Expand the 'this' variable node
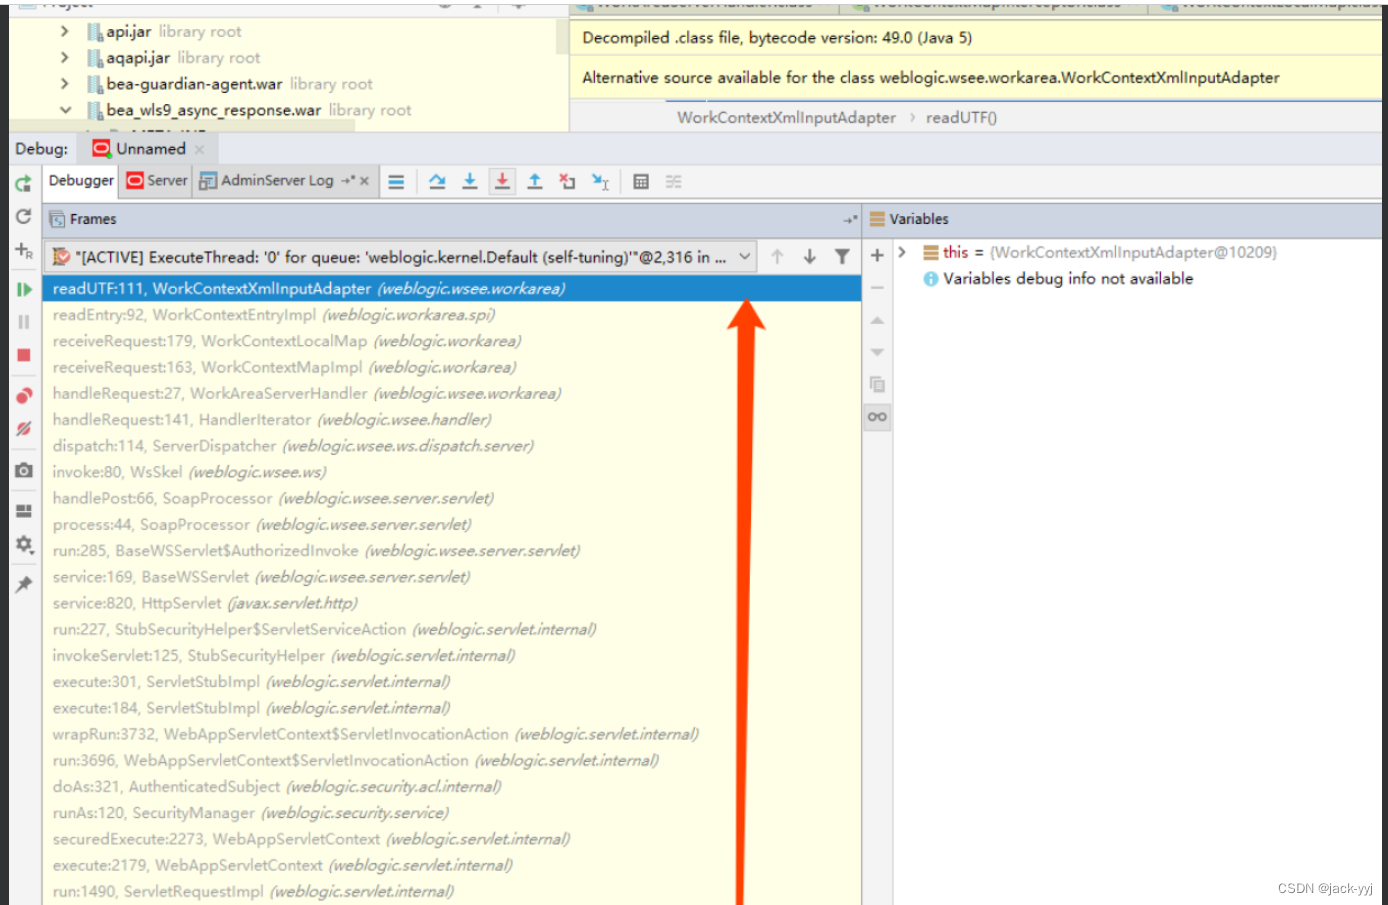This screenshot has height=905, width=1388. coord(902,252)
